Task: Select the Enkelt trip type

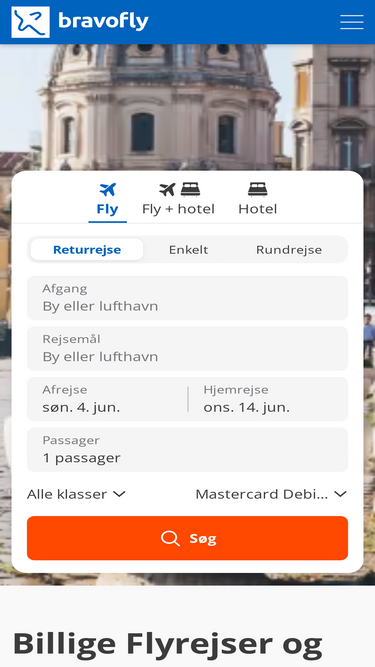Action: pos(188,250)
